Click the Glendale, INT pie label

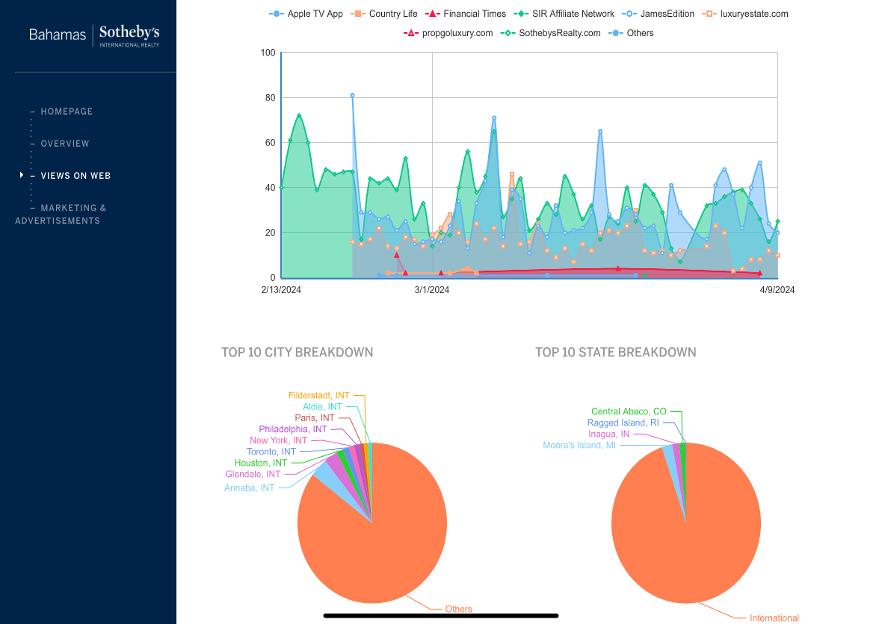tap(253, 474)
